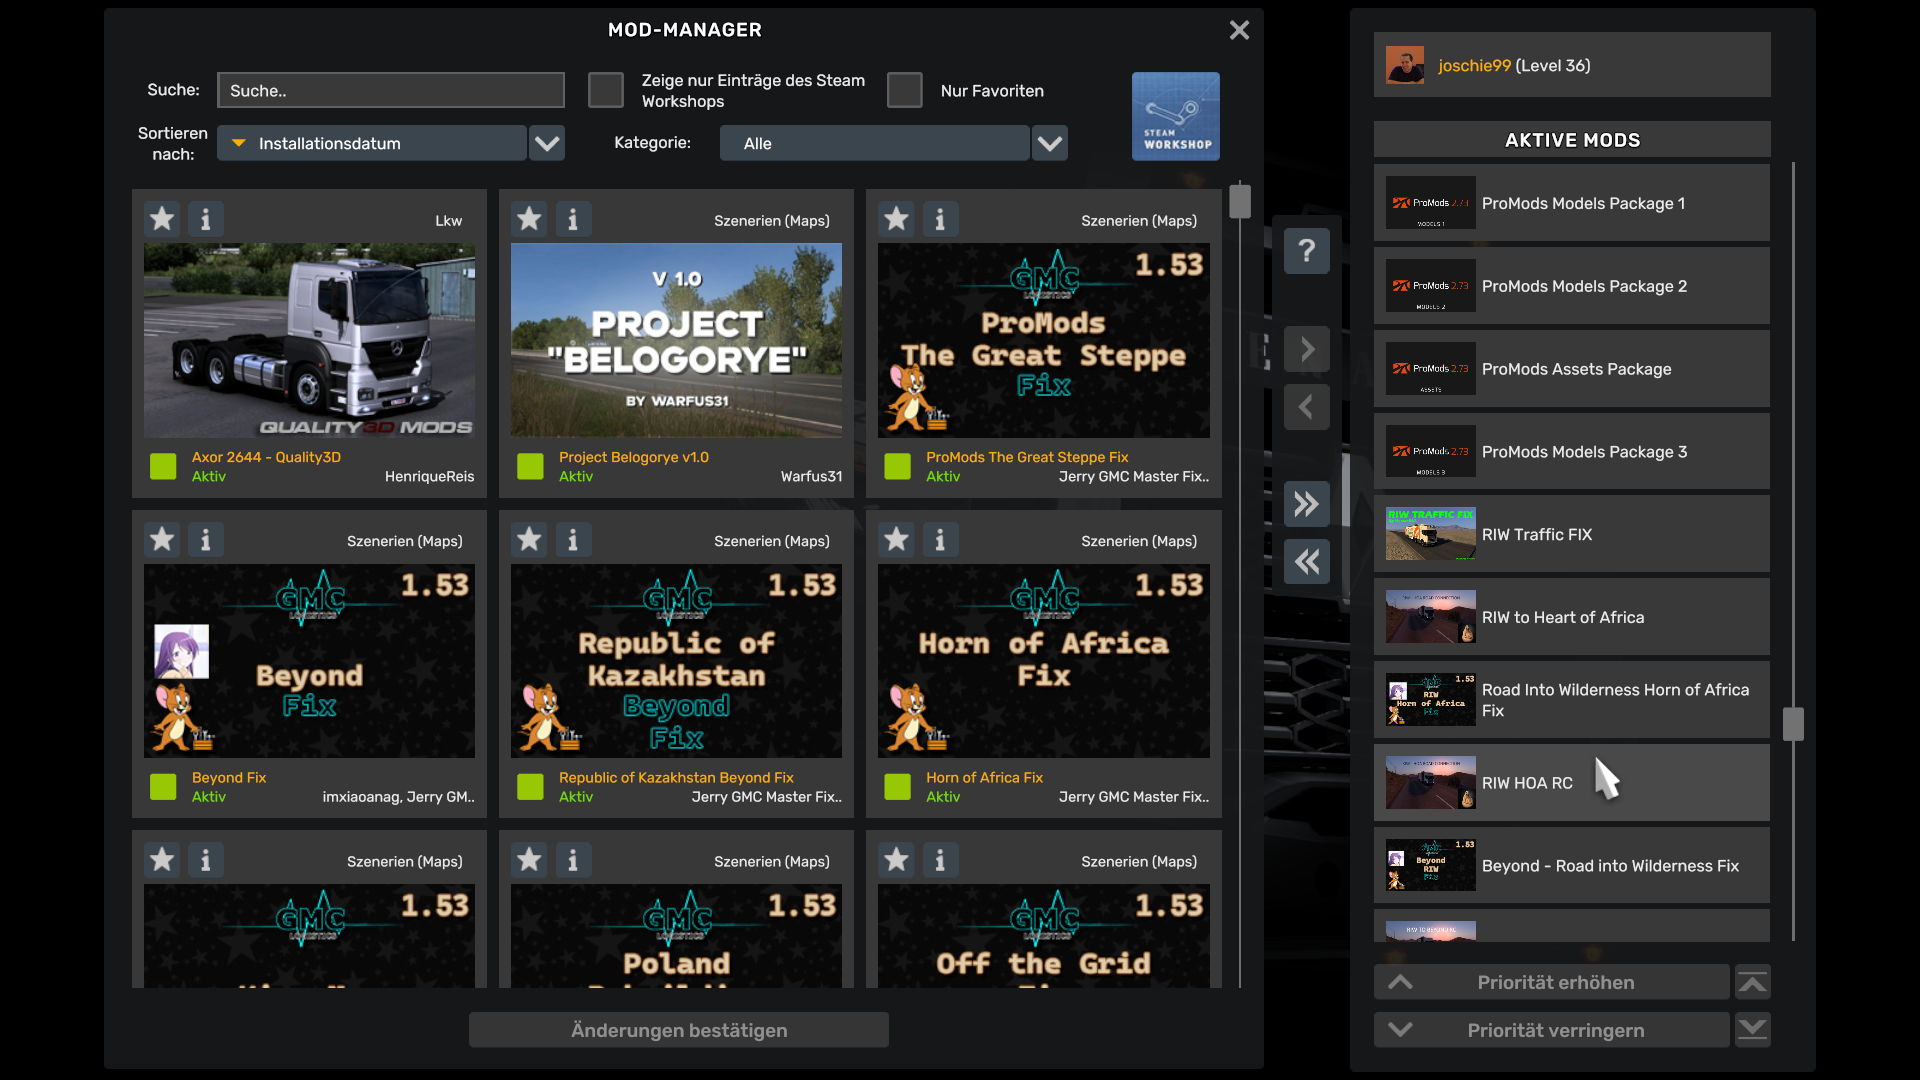Show info for Horn of Africa Fix
Screen dimensions: 1920x1080
[x=940, y=540]
